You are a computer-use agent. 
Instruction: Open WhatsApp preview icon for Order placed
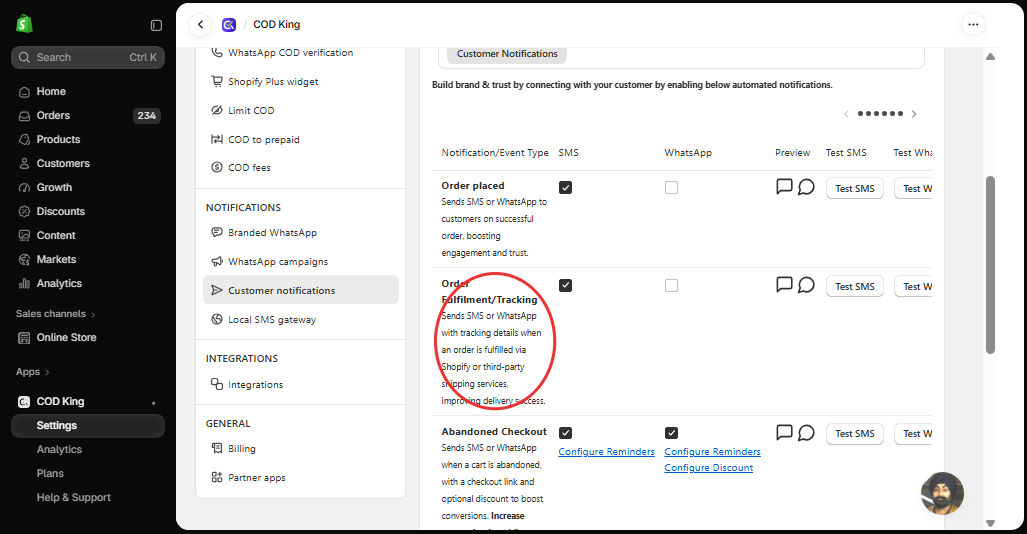coord(806,187)
